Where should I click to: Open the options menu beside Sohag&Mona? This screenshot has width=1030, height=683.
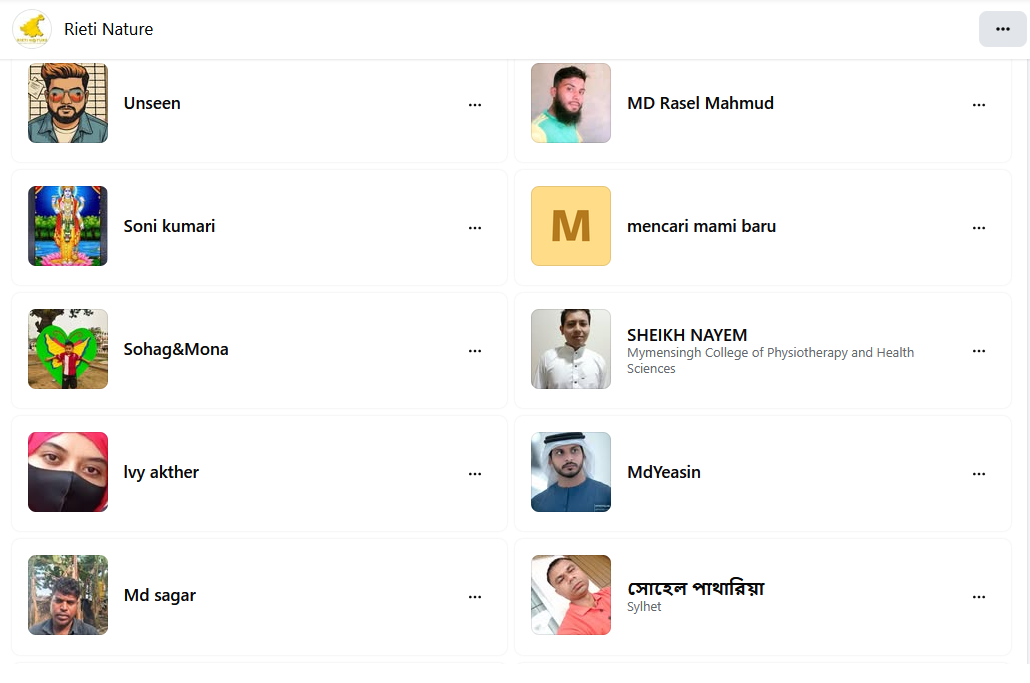[x=475, y=350]
